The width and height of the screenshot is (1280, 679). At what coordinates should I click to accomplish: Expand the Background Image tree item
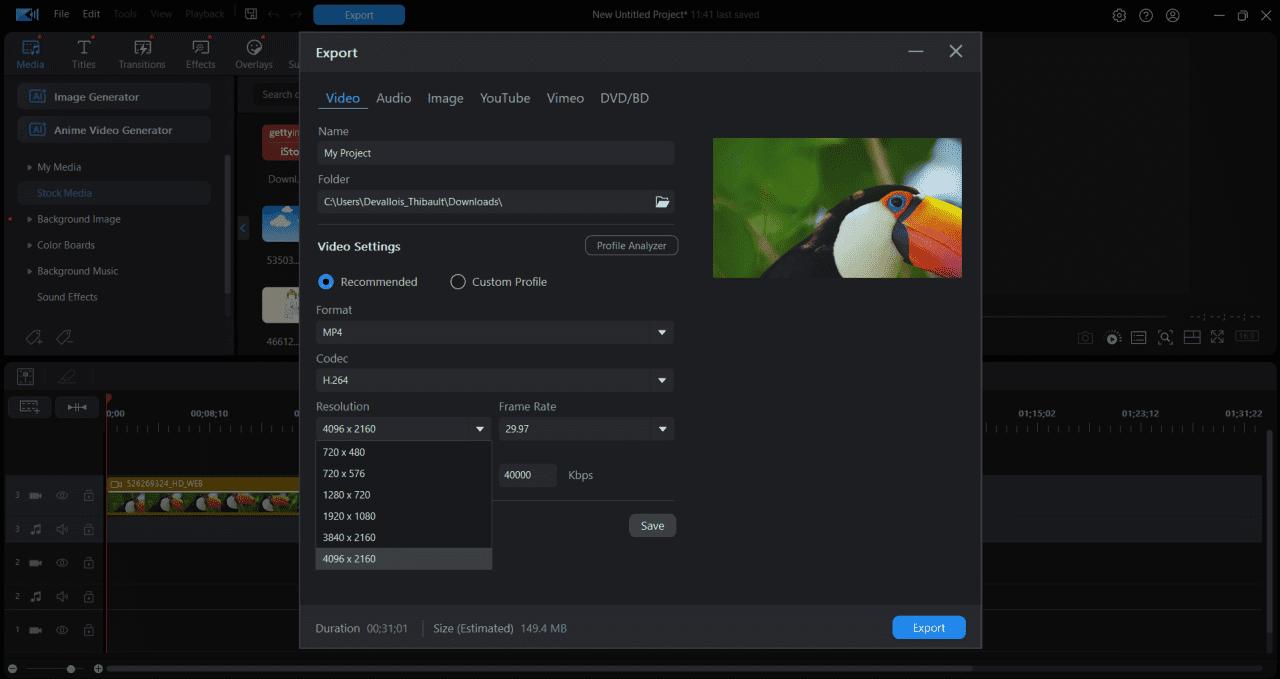coord(29,219)
